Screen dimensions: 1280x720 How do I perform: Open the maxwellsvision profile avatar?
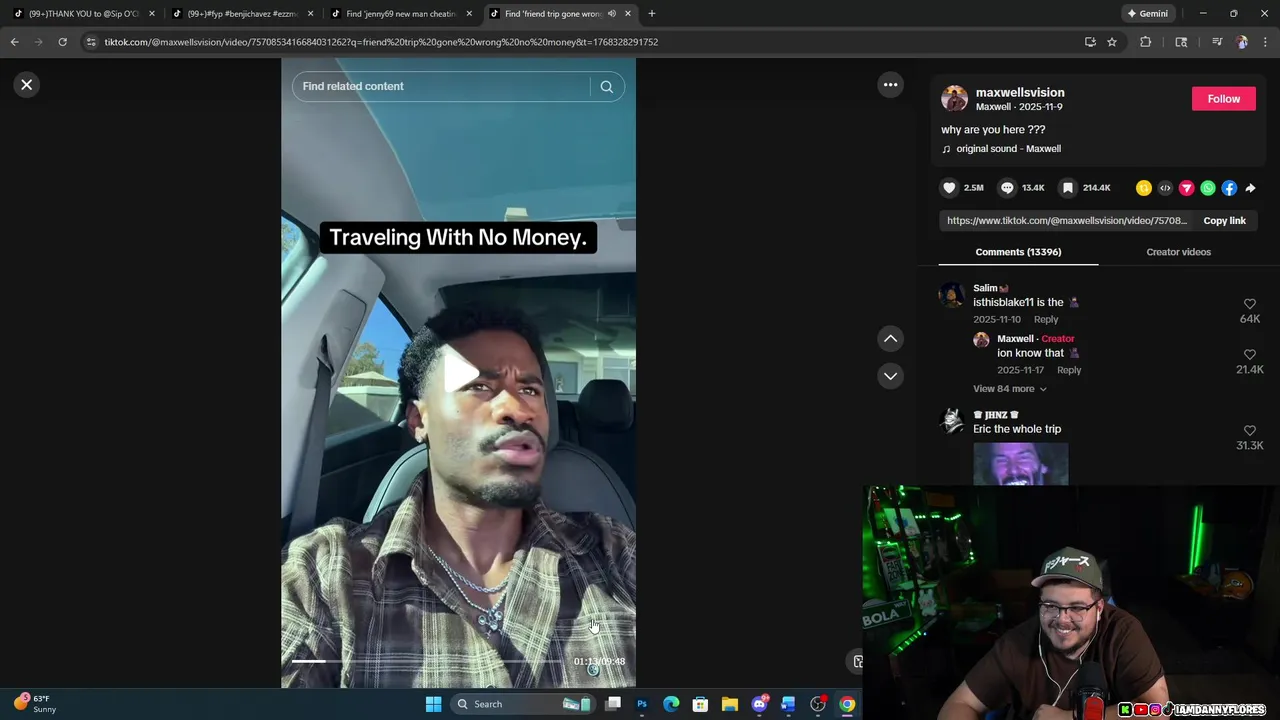955,99
